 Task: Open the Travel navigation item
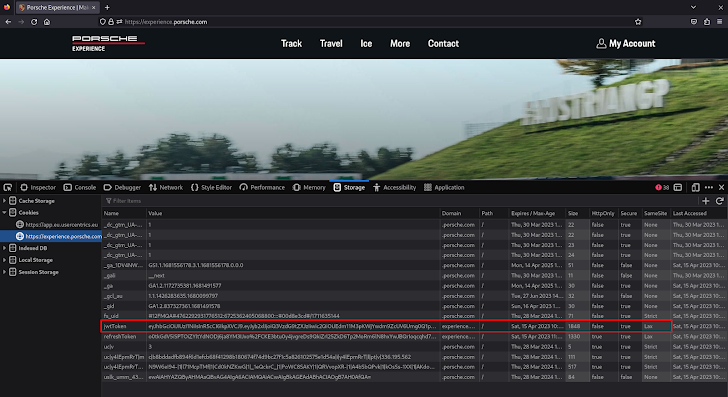pos(331,44)
